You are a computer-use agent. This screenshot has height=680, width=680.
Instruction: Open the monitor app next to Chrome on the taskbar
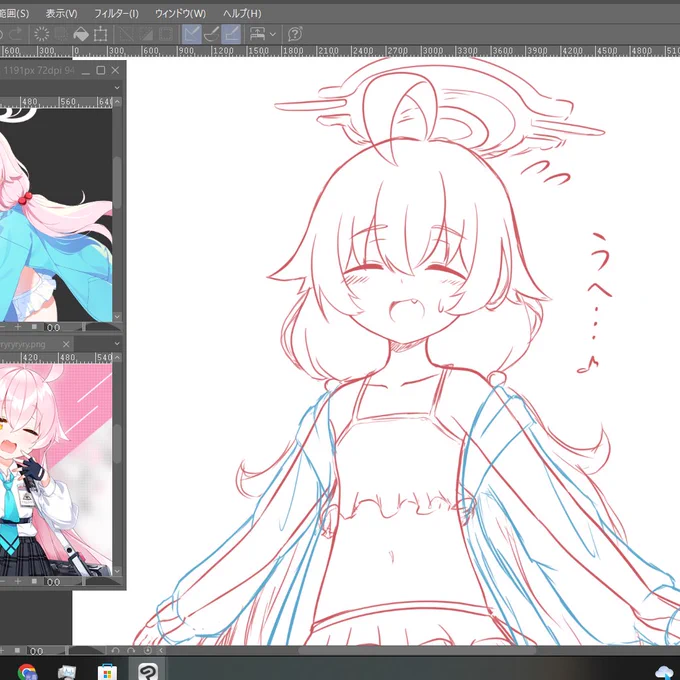[x=67, y=672]
